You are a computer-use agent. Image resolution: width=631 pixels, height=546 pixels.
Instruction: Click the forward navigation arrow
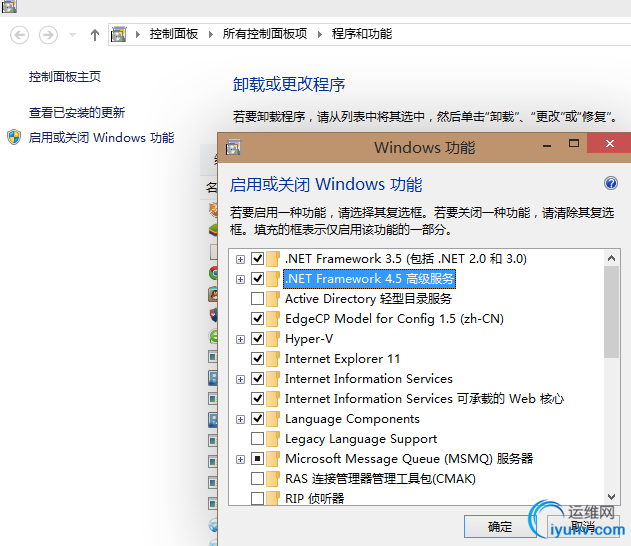click(x=48, y=35)
